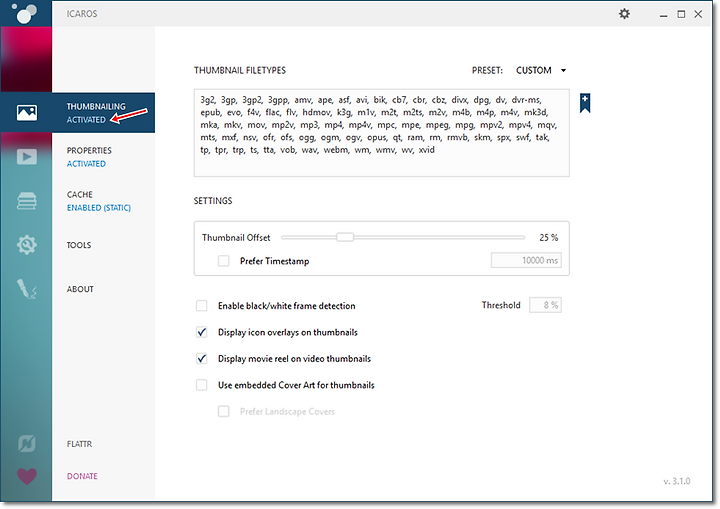This screenshot has height=509, width=720.
Task: Click the Flattr logo icon
Action: pyautogui.click(x=27, y=444)
